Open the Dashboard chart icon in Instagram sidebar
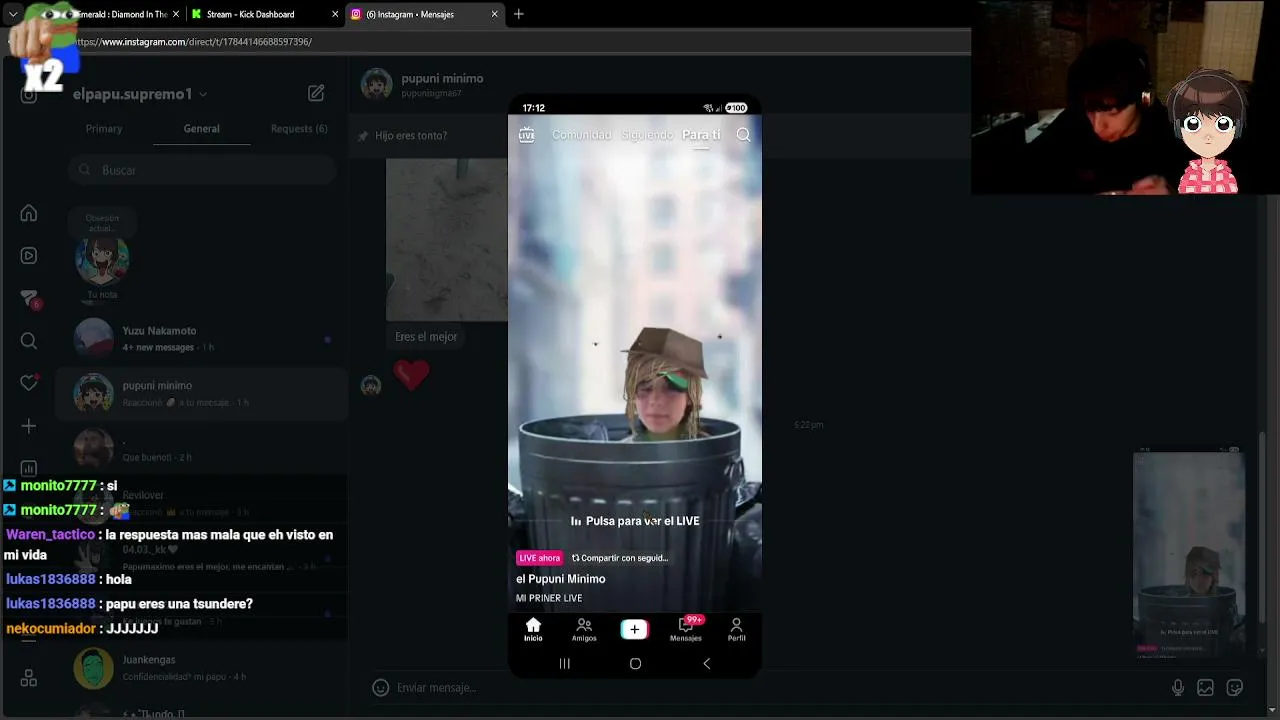 point(29,468)
